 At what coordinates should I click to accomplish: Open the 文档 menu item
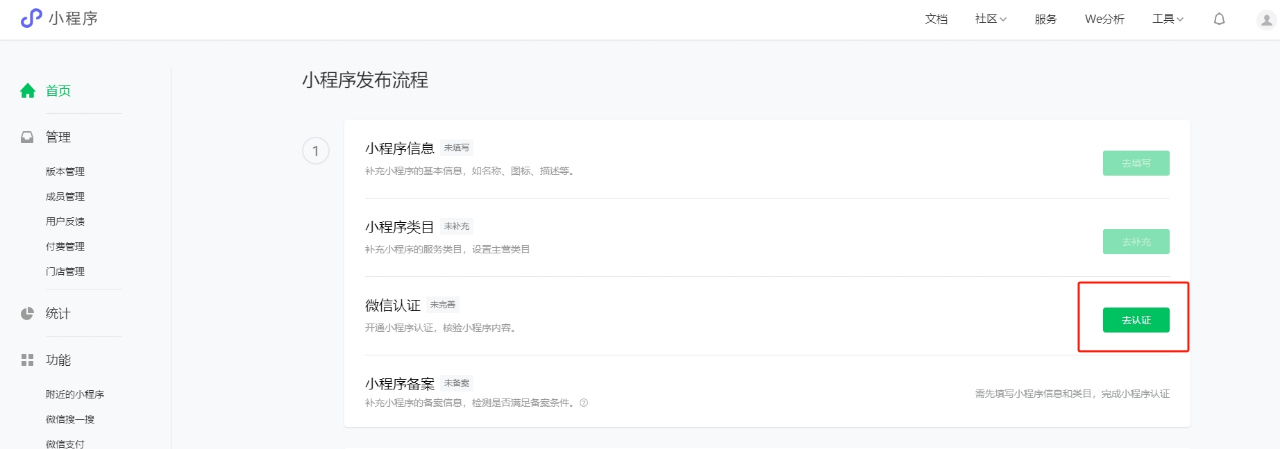pos(936,19)
